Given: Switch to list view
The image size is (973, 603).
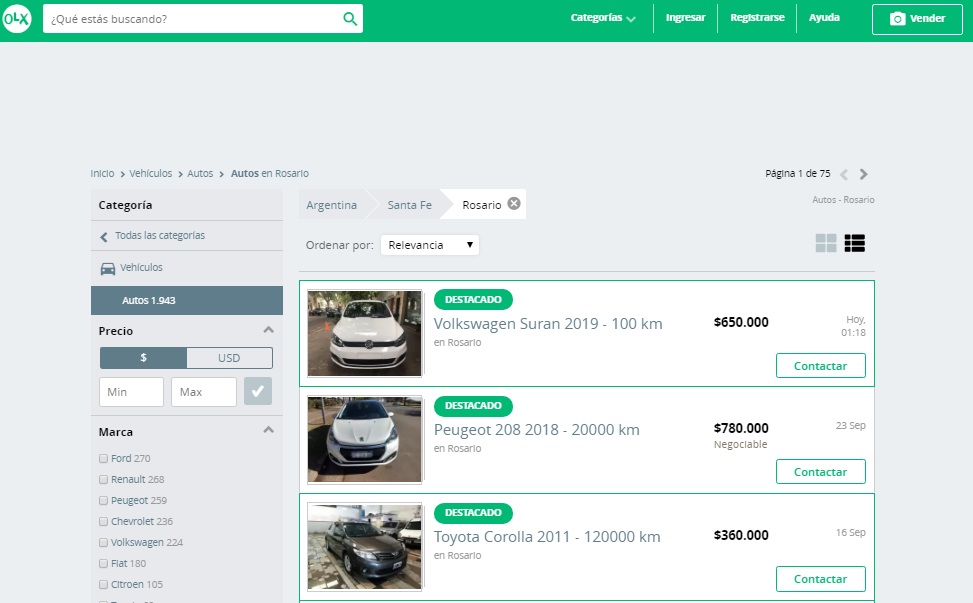Looking at the screenshot, I should coord(854,243).
